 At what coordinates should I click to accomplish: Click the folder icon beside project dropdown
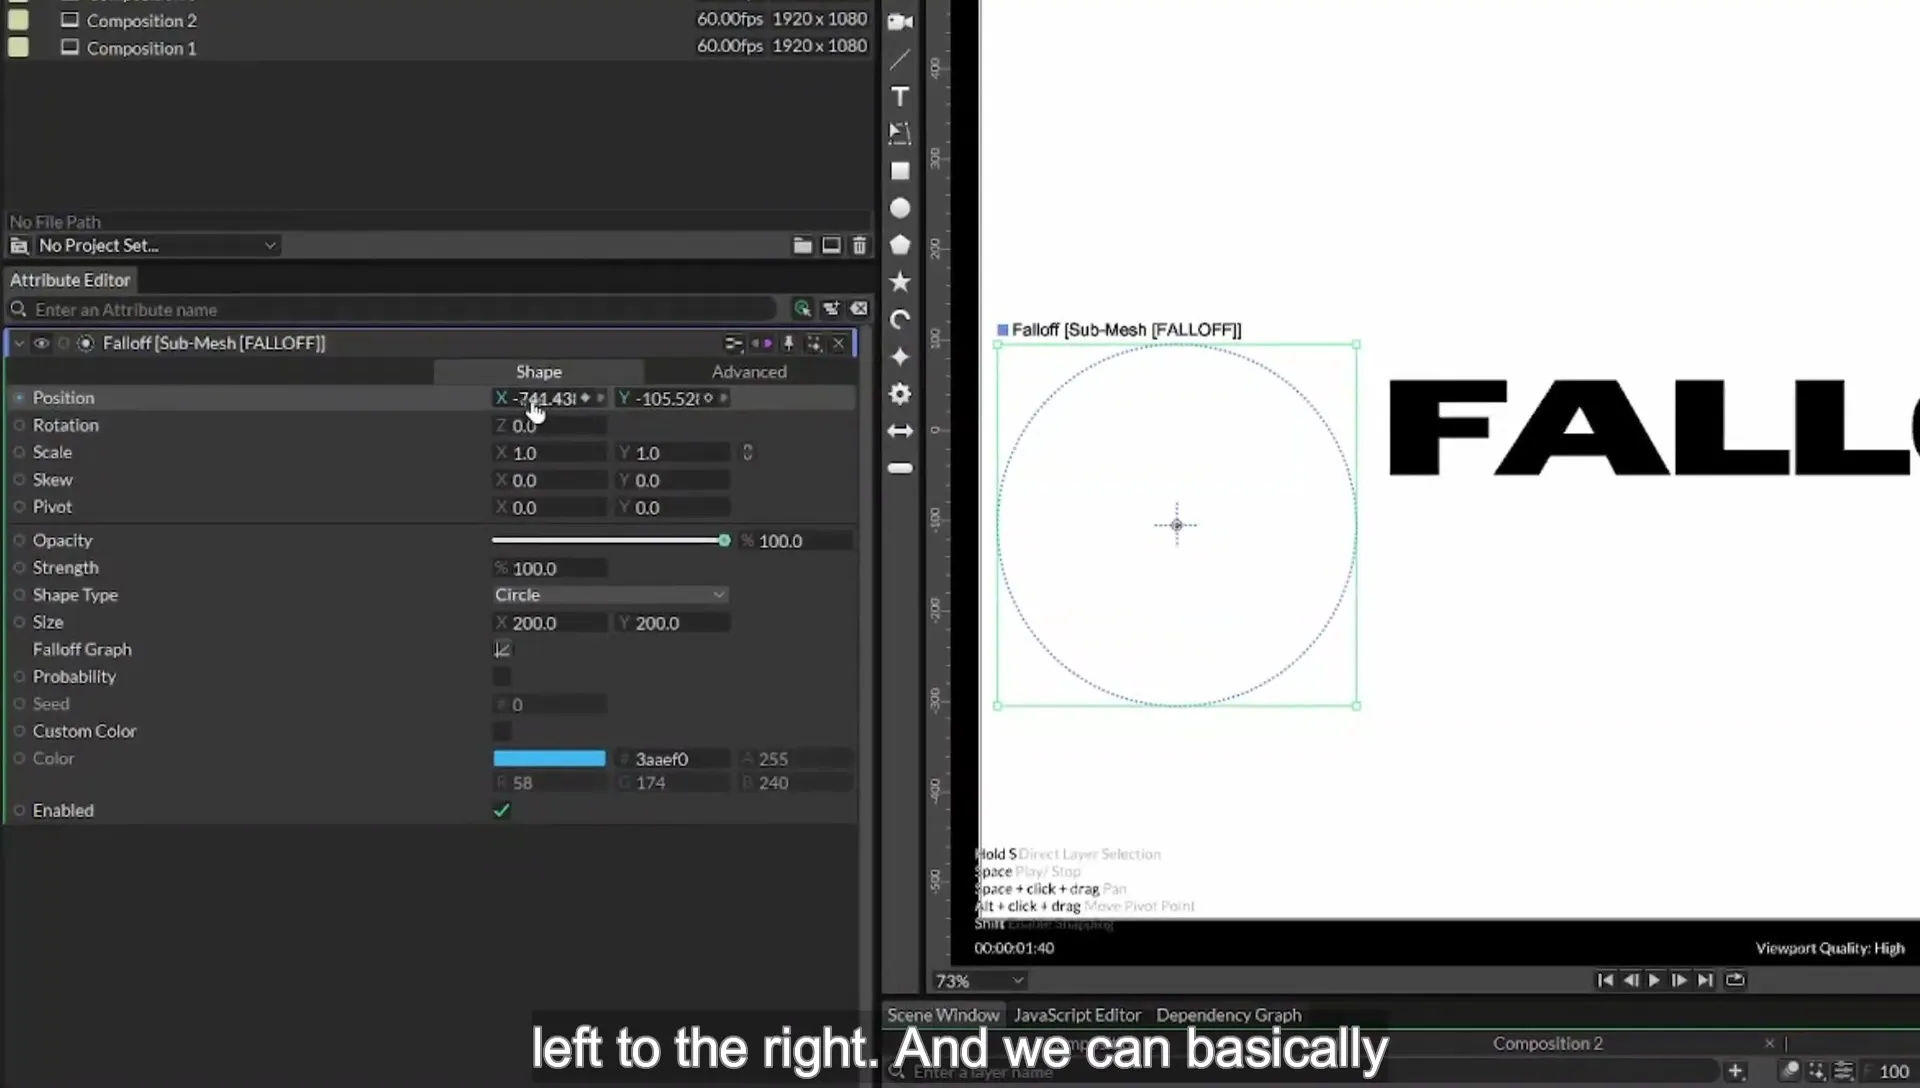pyautogui.click(x=802, y=245)
